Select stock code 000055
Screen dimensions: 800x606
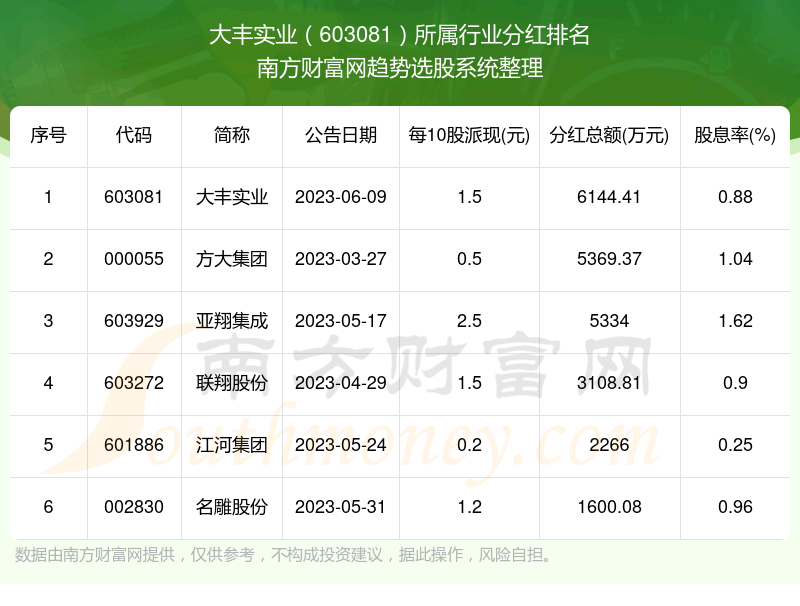point(134,259)
